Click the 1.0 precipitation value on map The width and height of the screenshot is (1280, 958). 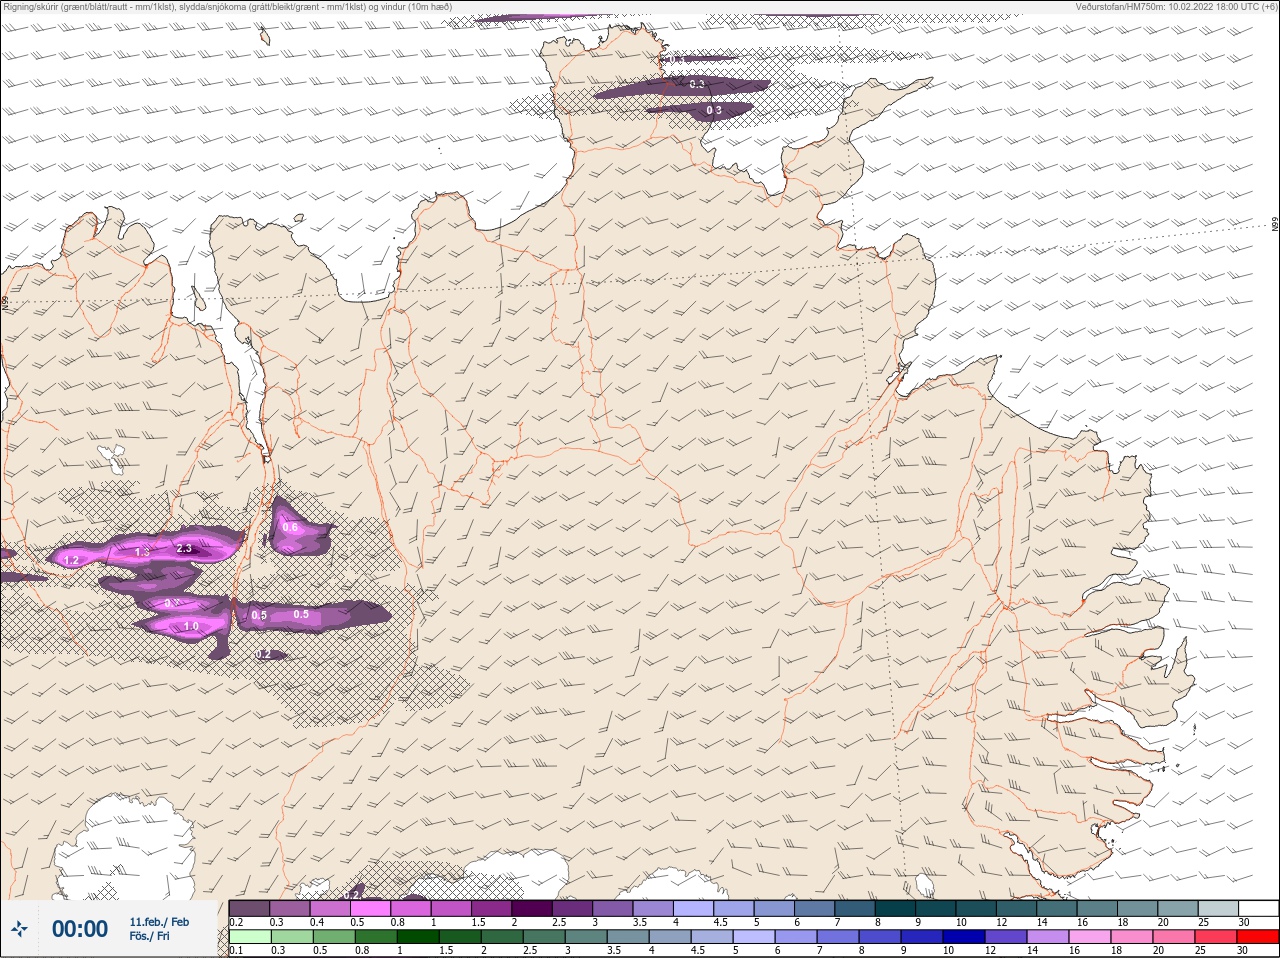pos(191,626)
